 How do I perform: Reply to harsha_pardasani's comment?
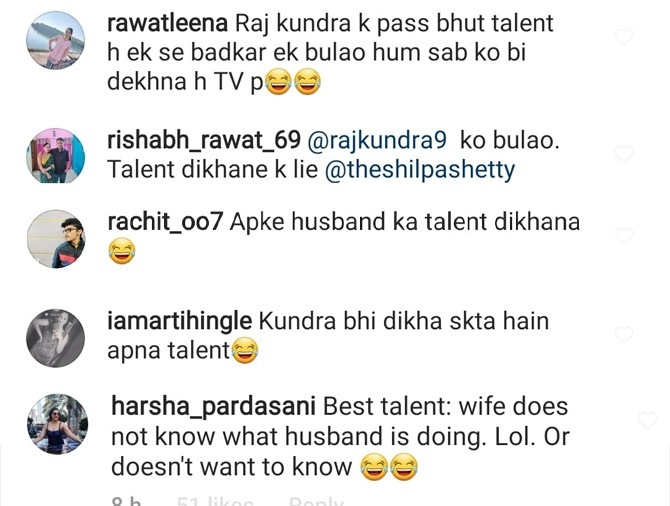point(316,501)
